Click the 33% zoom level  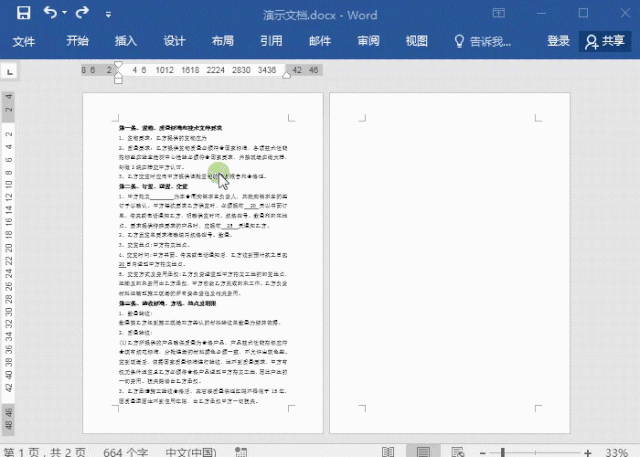[616, 452]
